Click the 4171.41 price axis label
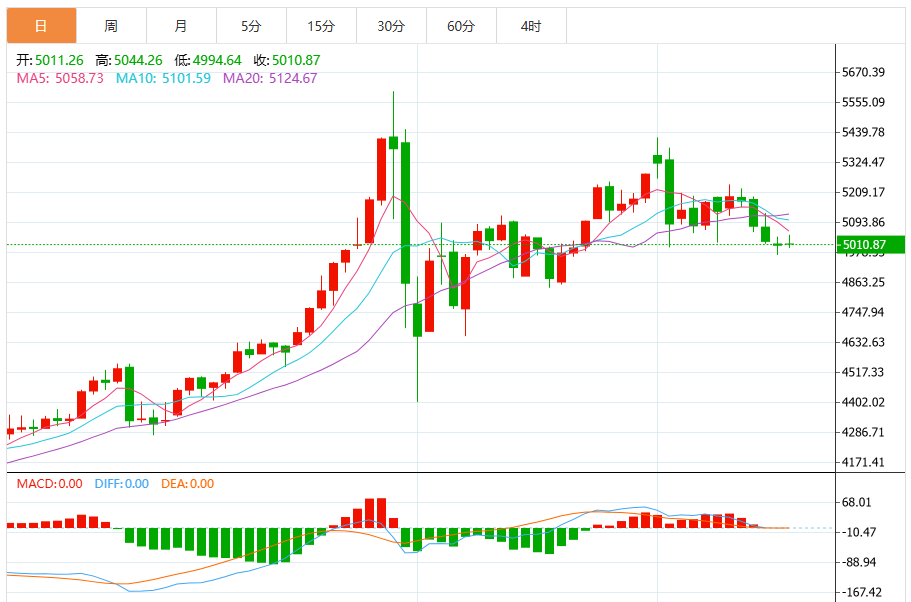This screenshot has width=911, height=602. [864, 463]
